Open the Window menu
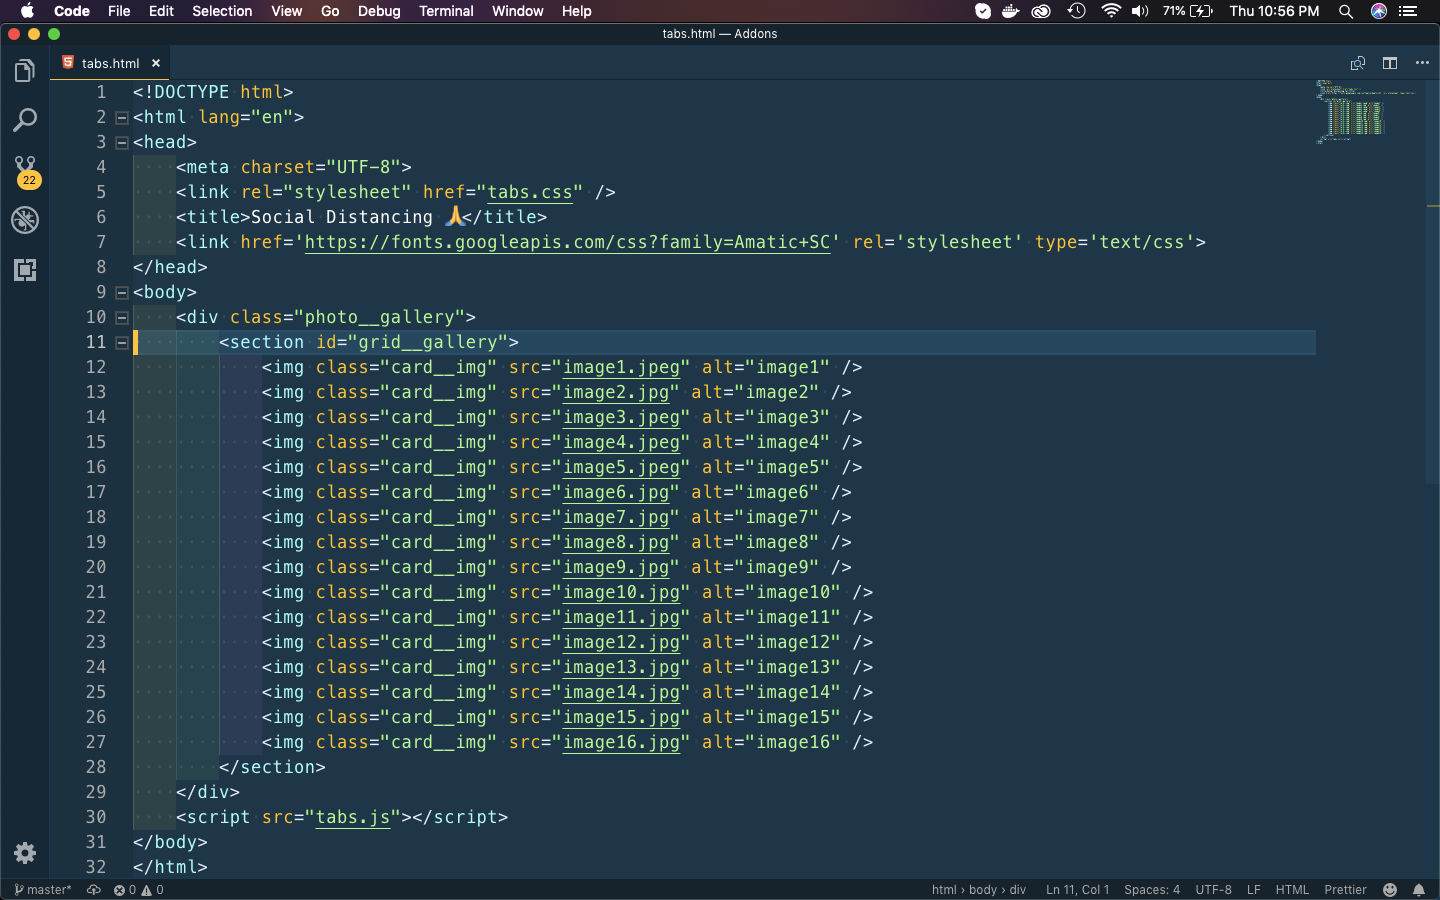 pyautogui.click(x=518, y=11)
